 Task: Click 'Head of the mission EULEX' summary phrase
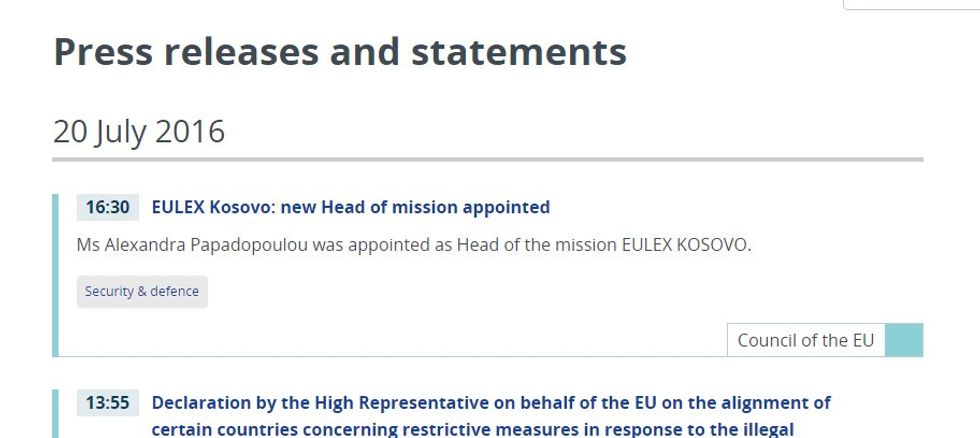click(x=556, y=245)
